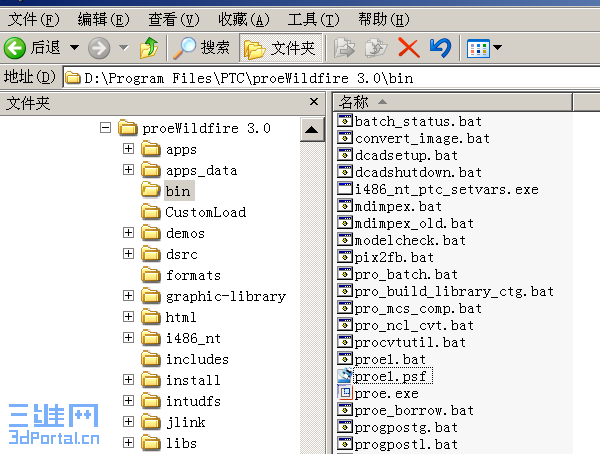Click the green Back arrow icon

click(x=15, y=48)
